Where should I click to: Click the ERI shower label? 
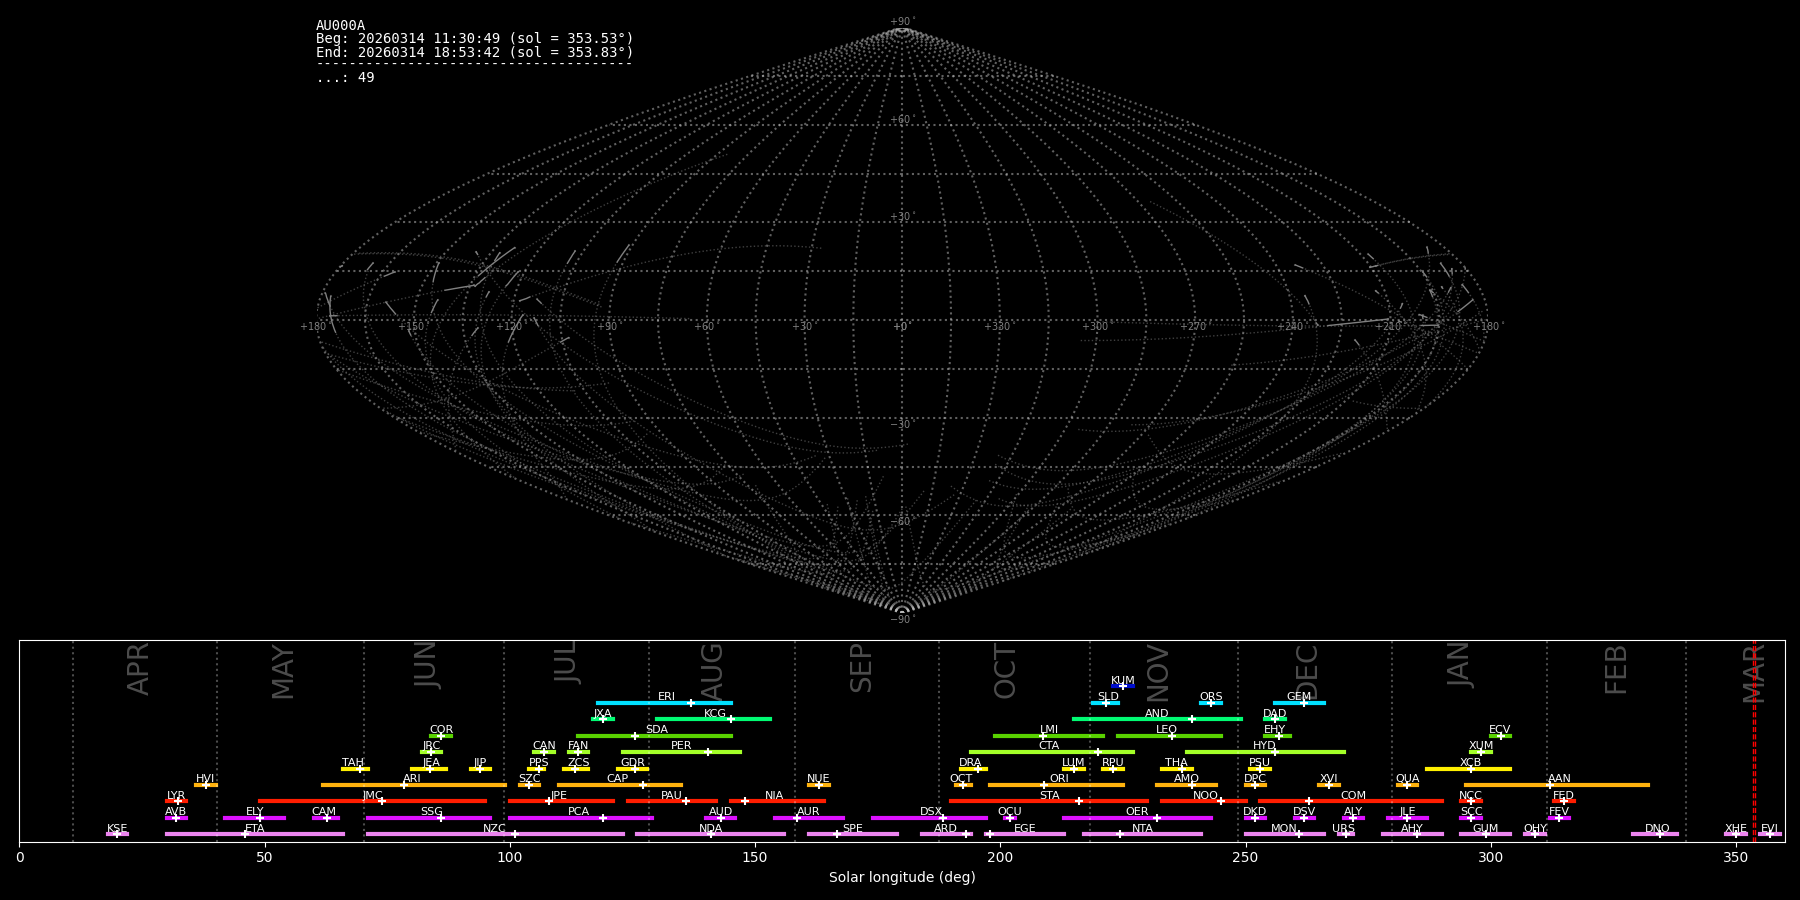(x=666, y=697)
